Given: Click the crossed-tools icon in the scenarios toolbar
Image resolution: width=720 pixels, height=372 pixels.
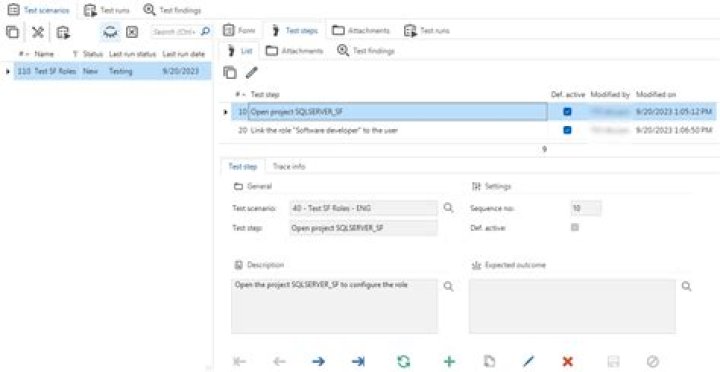Looking at the screenshot, I should (x=37, y=32).
